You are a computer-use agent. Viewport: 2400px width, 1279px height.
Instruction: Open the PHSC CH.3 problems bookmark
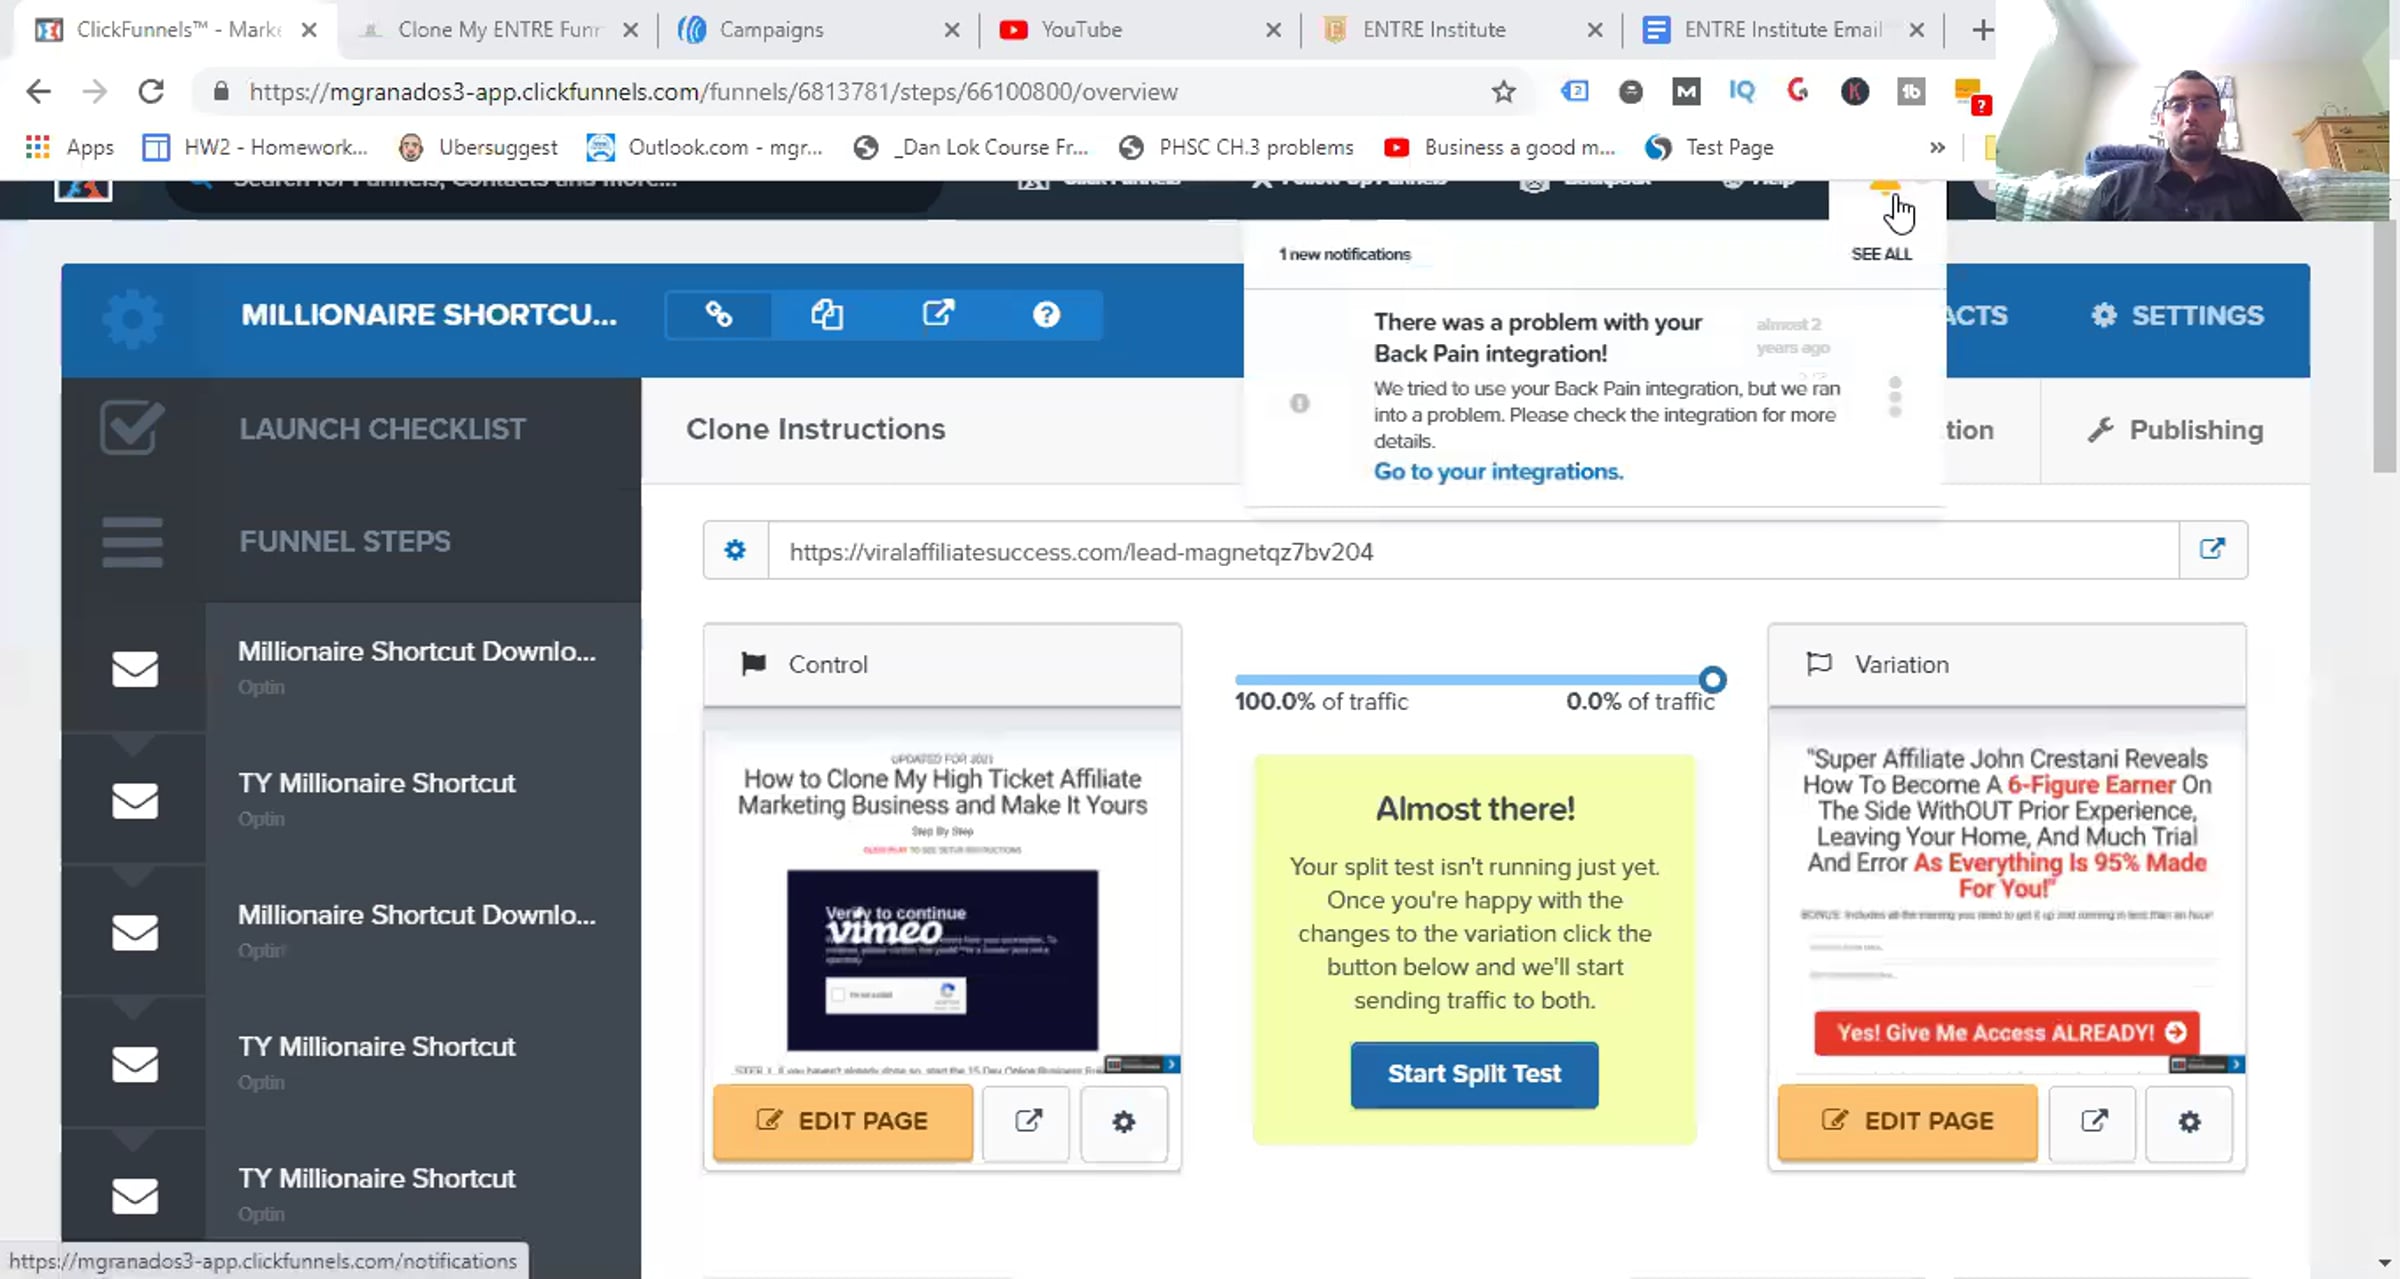[1237, 148]
